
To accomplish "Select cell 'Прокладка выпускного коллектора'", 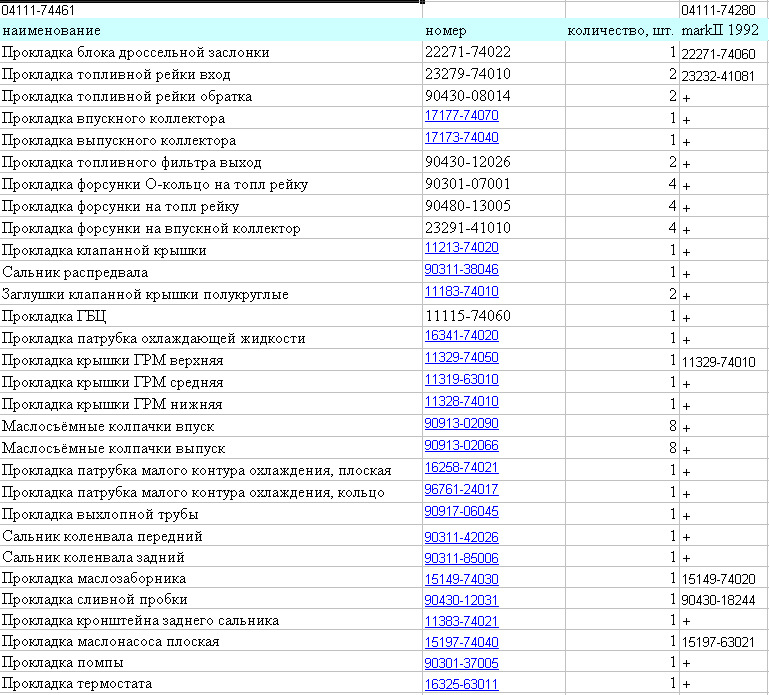I will 211,140.
